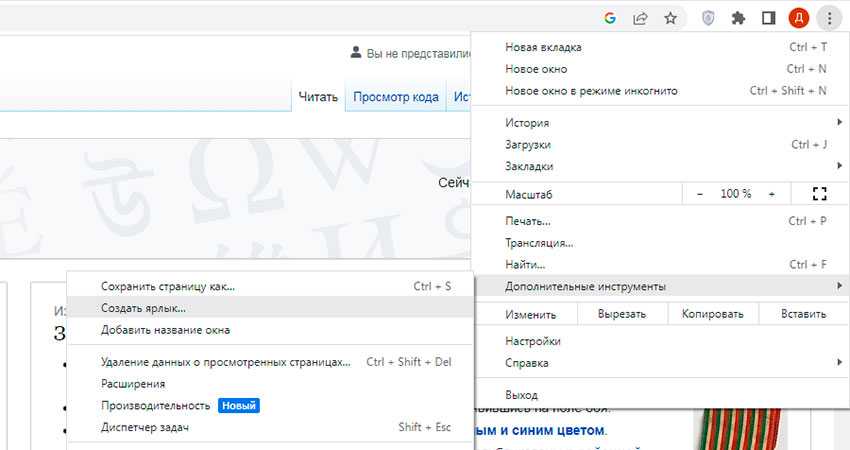
Task: Toggle the side panel icon
Action: [x=768, y=18]
